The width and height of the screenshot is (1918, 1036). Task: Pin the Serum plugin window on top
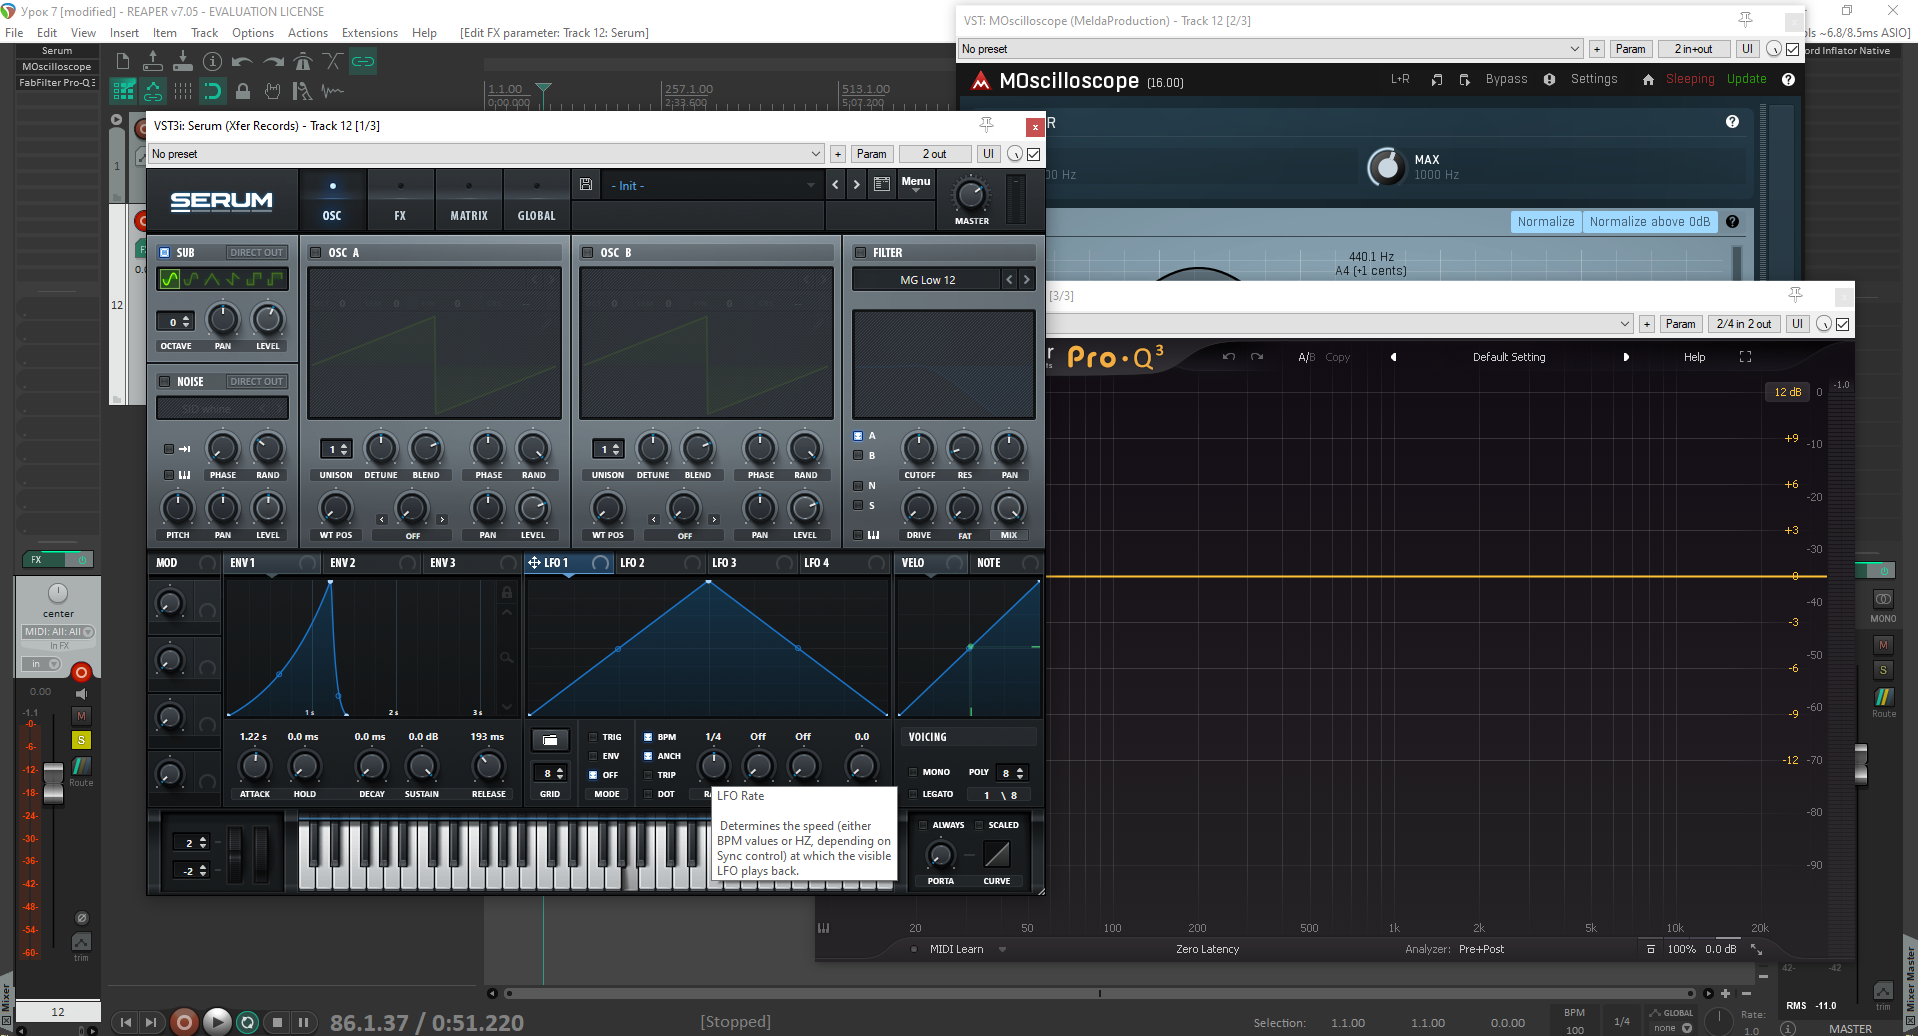pos(987,125)
